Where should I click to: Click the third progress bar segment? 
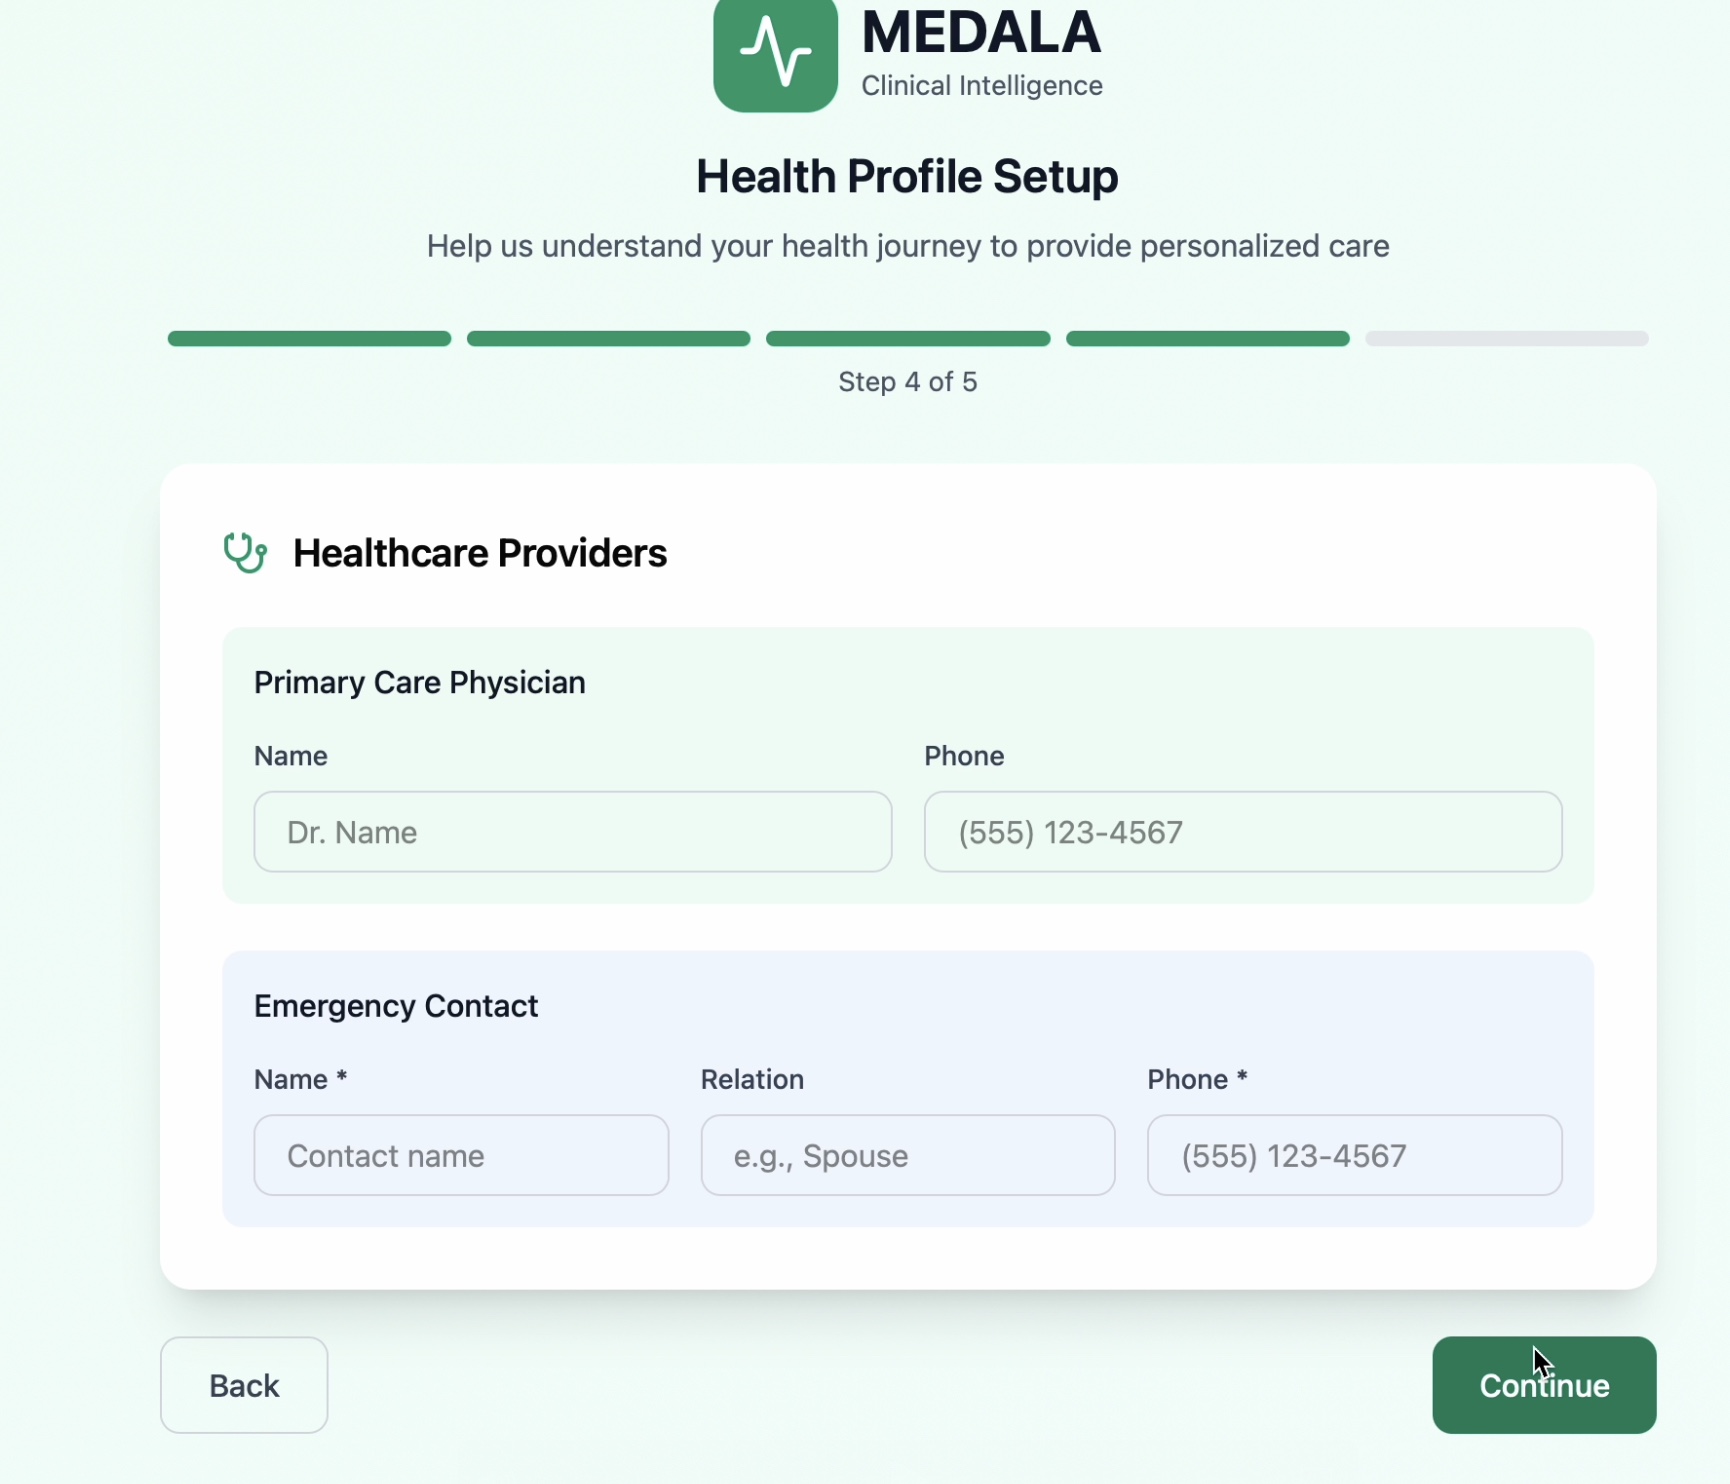point(908,339)
